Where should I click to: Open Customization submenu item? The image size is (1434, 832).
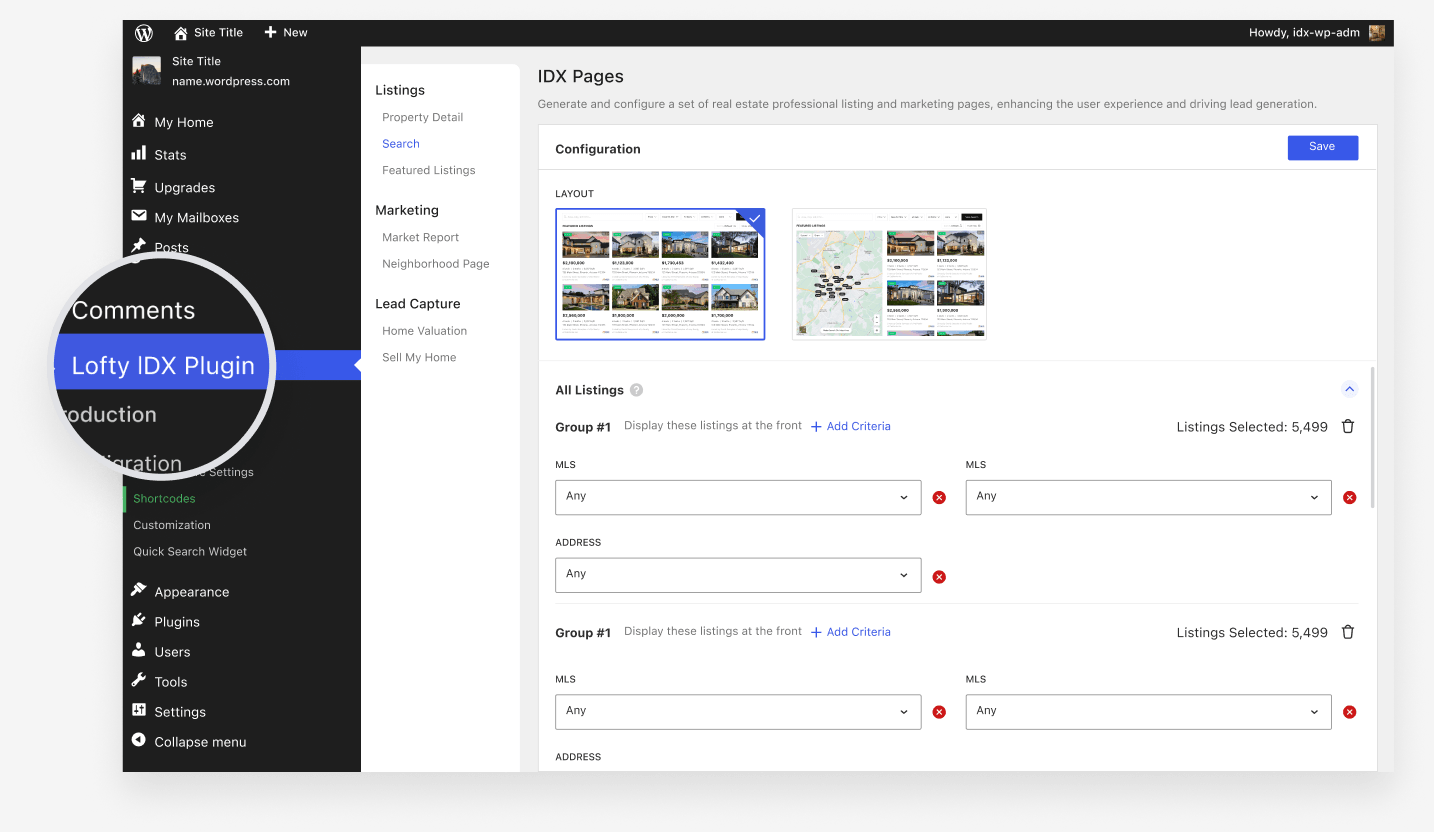172,525
